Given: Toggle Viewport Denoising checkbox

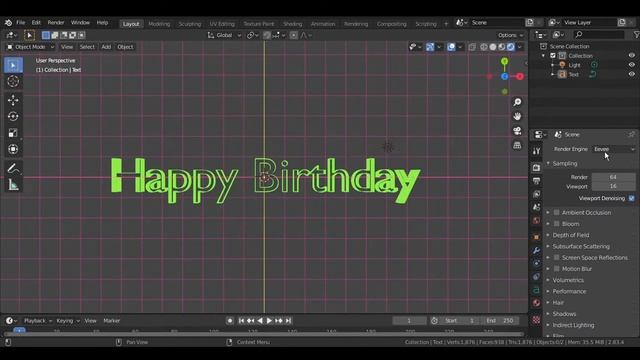Looking at the screenshot, I should (632, 198).
